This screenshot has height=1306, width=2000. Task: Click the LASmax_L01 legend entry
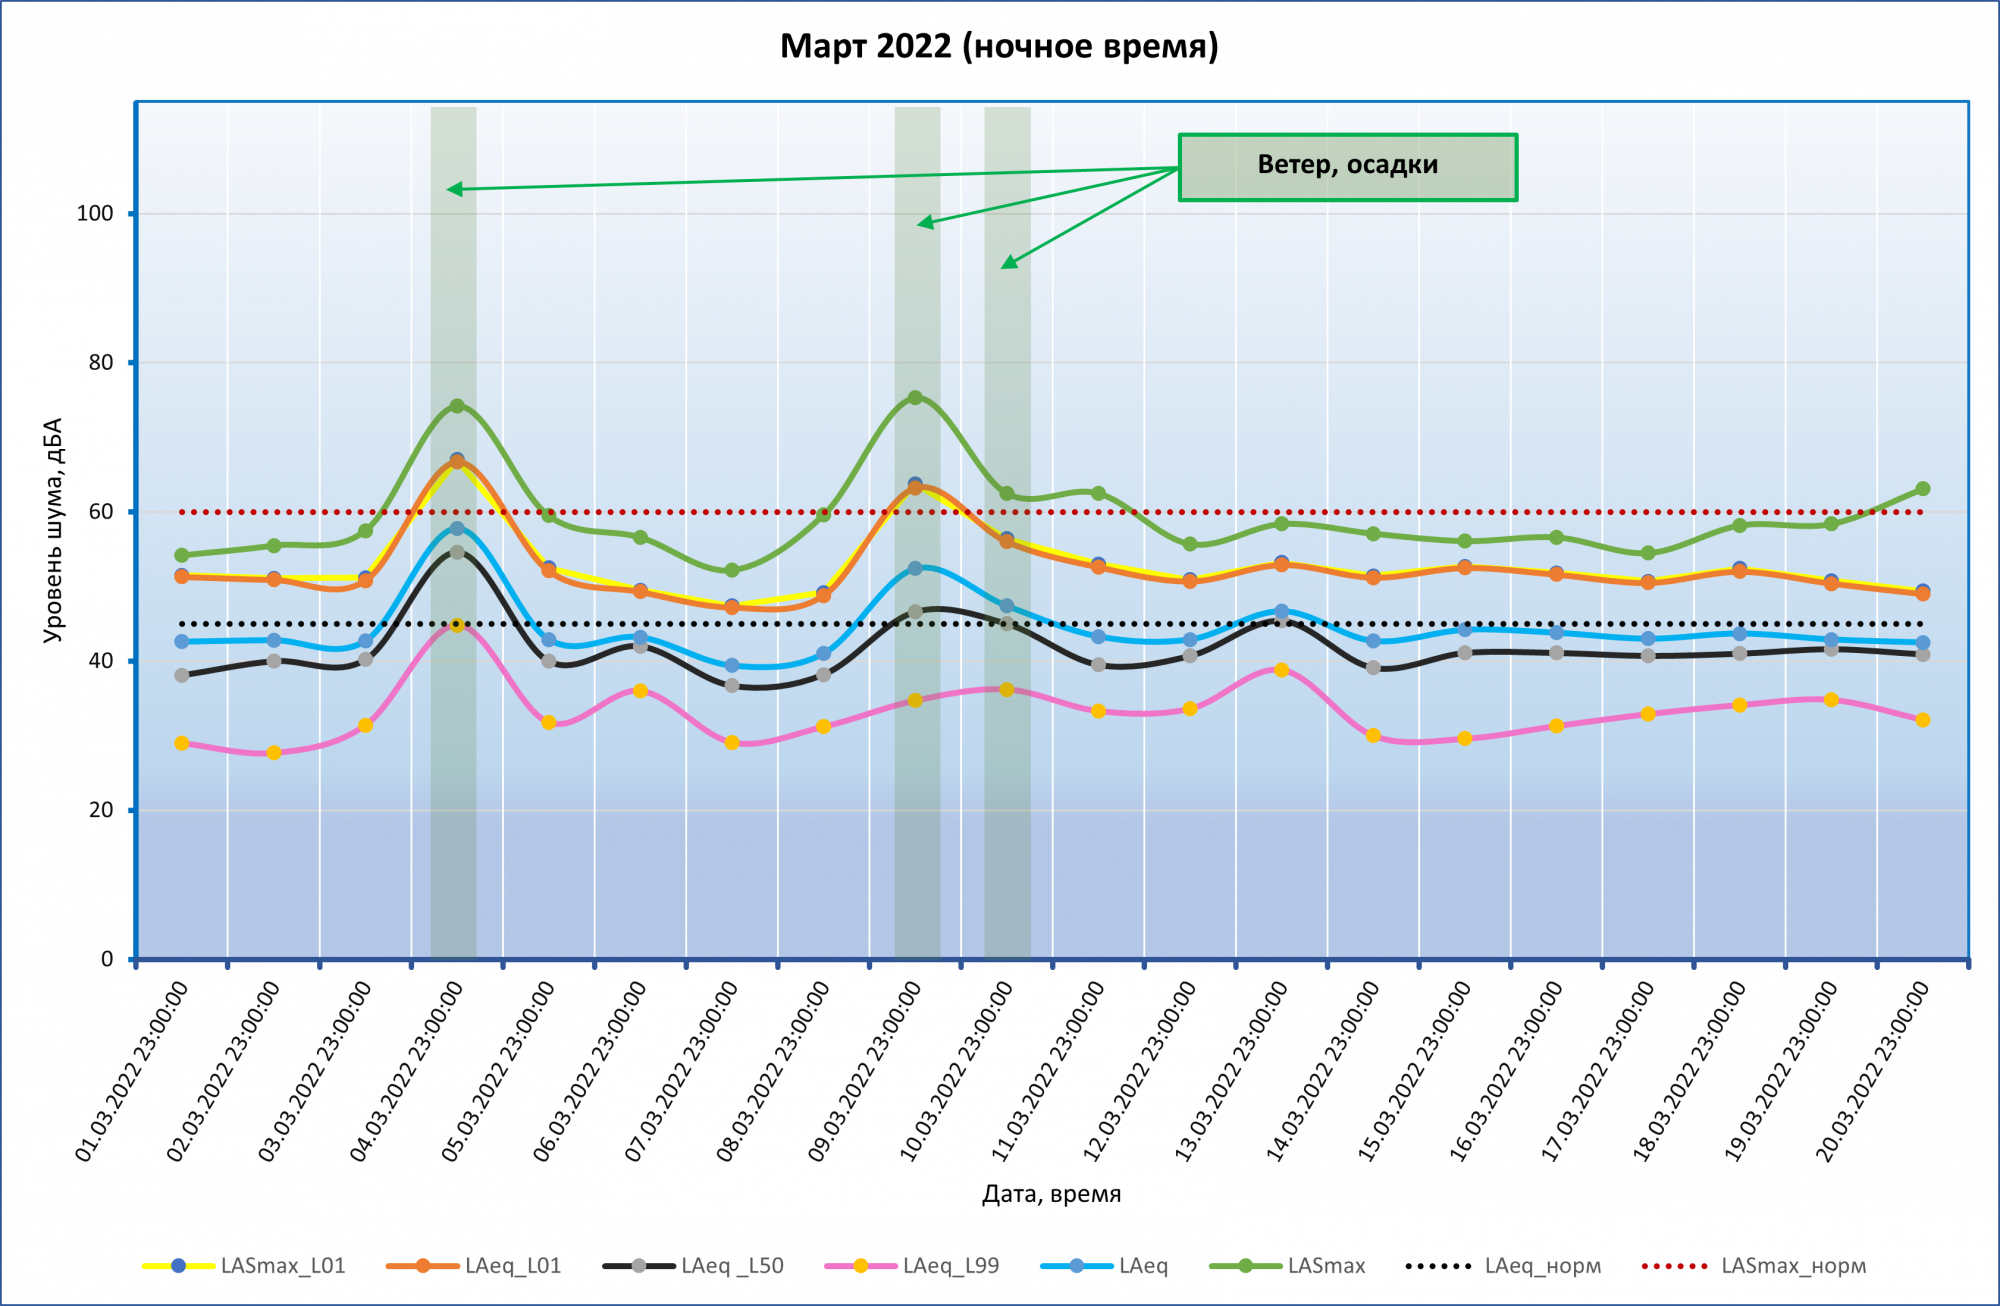point(244,1266)
